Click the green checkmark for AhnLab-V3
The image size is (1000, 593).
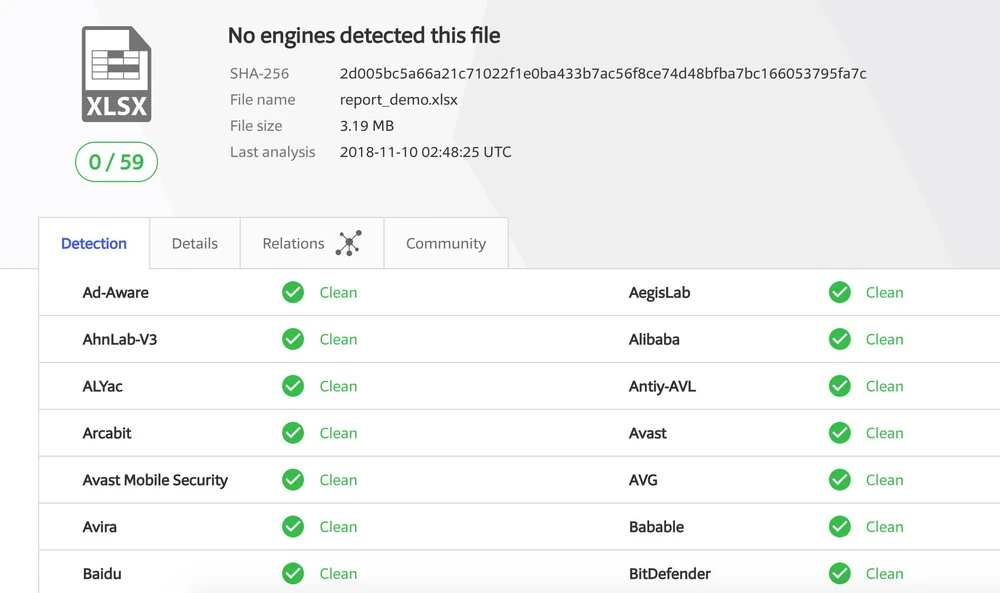pyautogui.click(x=293, y=339)
